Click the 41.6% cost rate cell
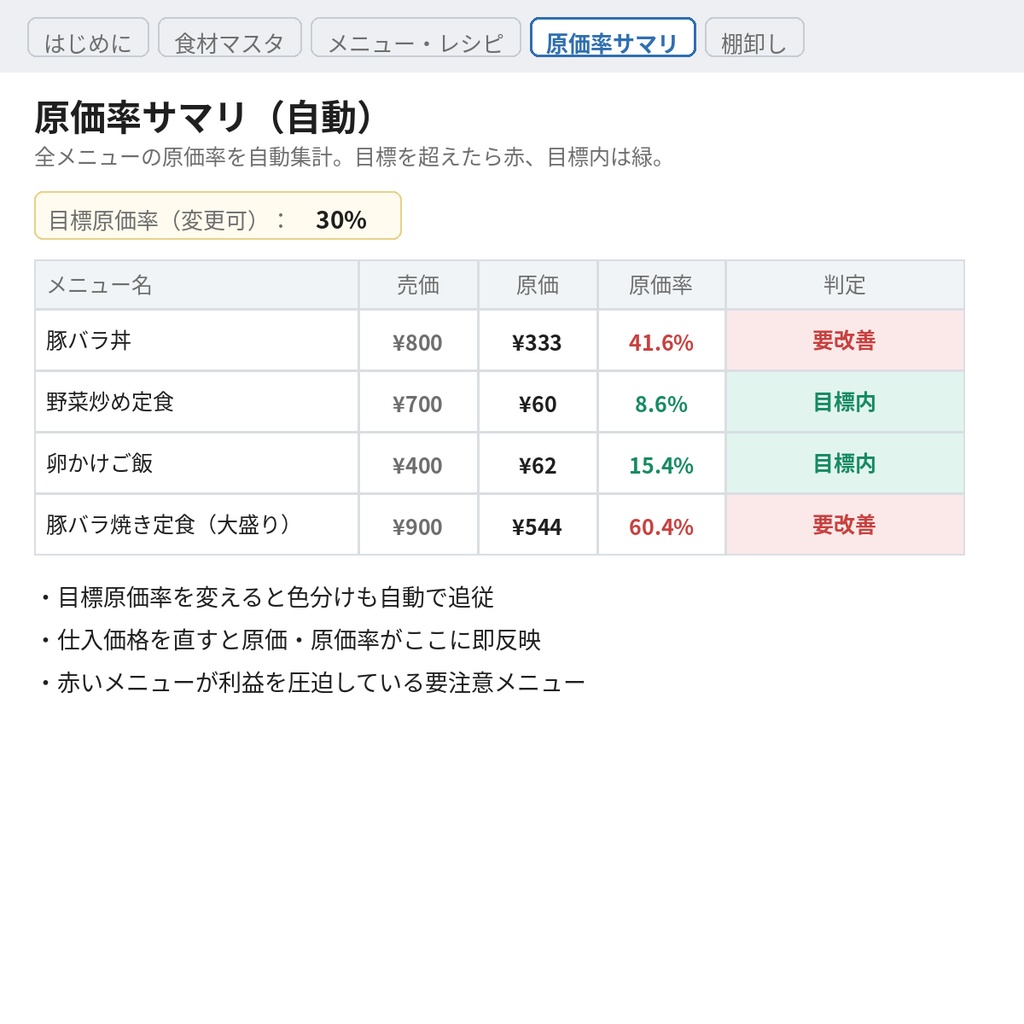 pos(661,342)
